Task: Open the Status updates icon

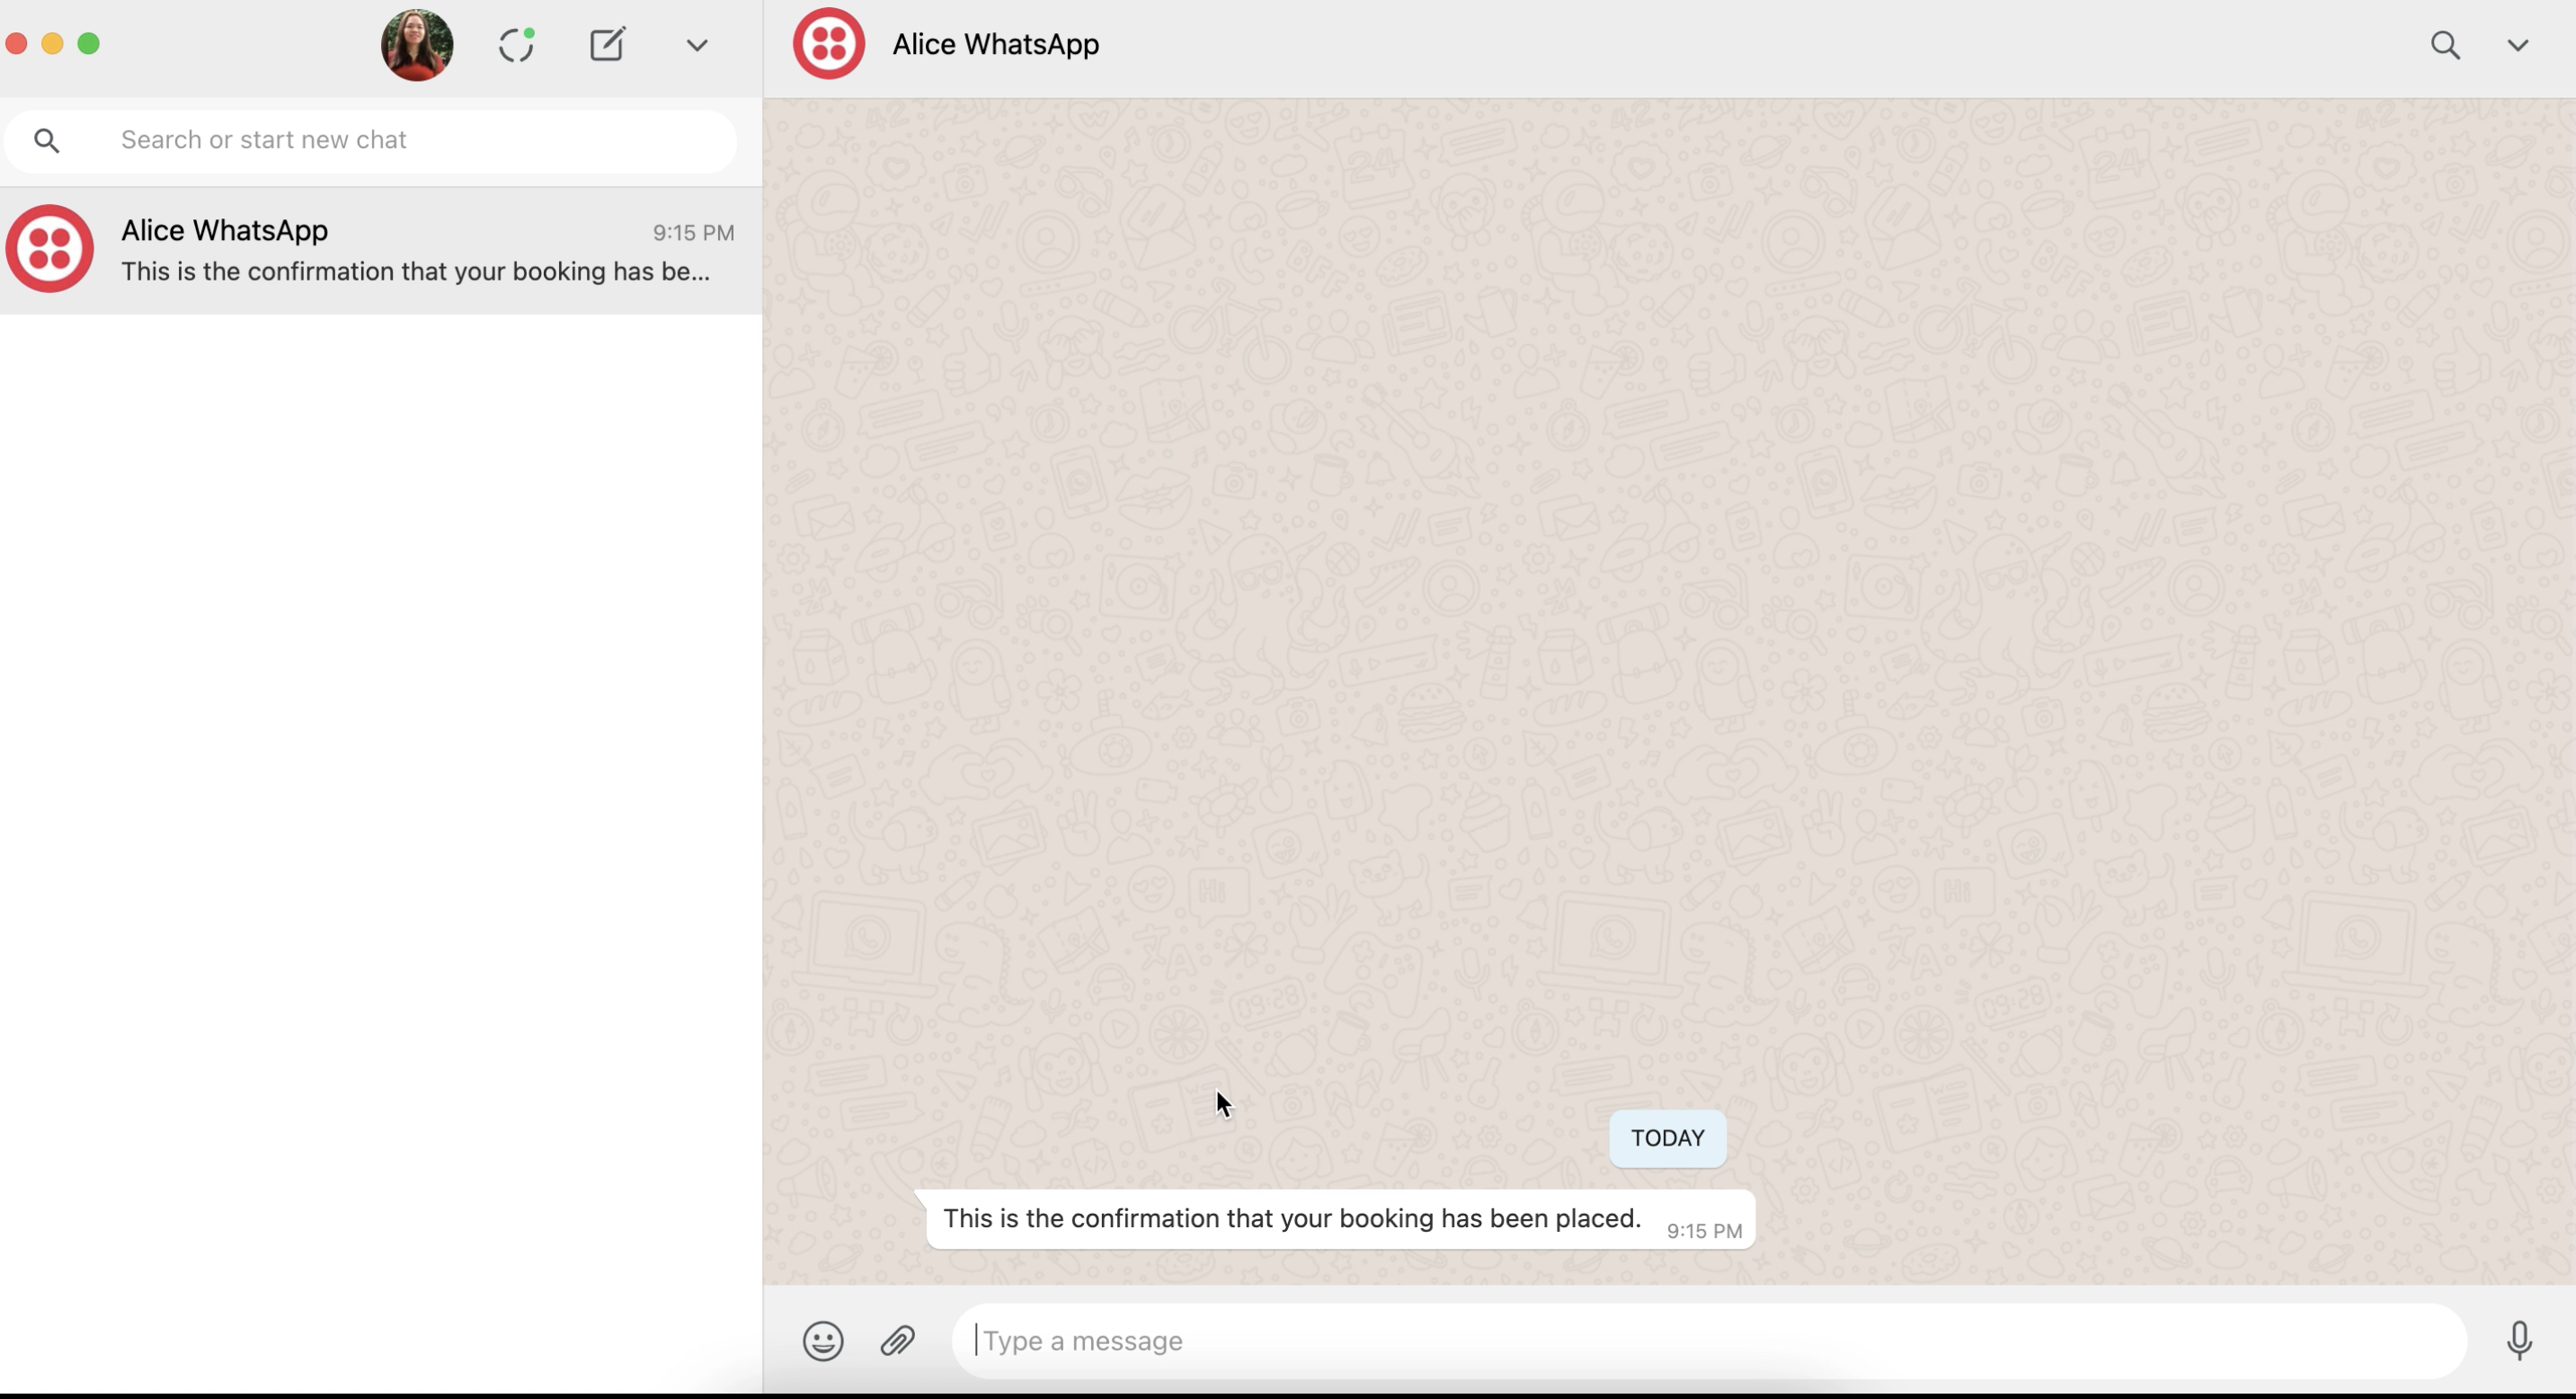Action: pyautogui.click(x=516, y=45)
